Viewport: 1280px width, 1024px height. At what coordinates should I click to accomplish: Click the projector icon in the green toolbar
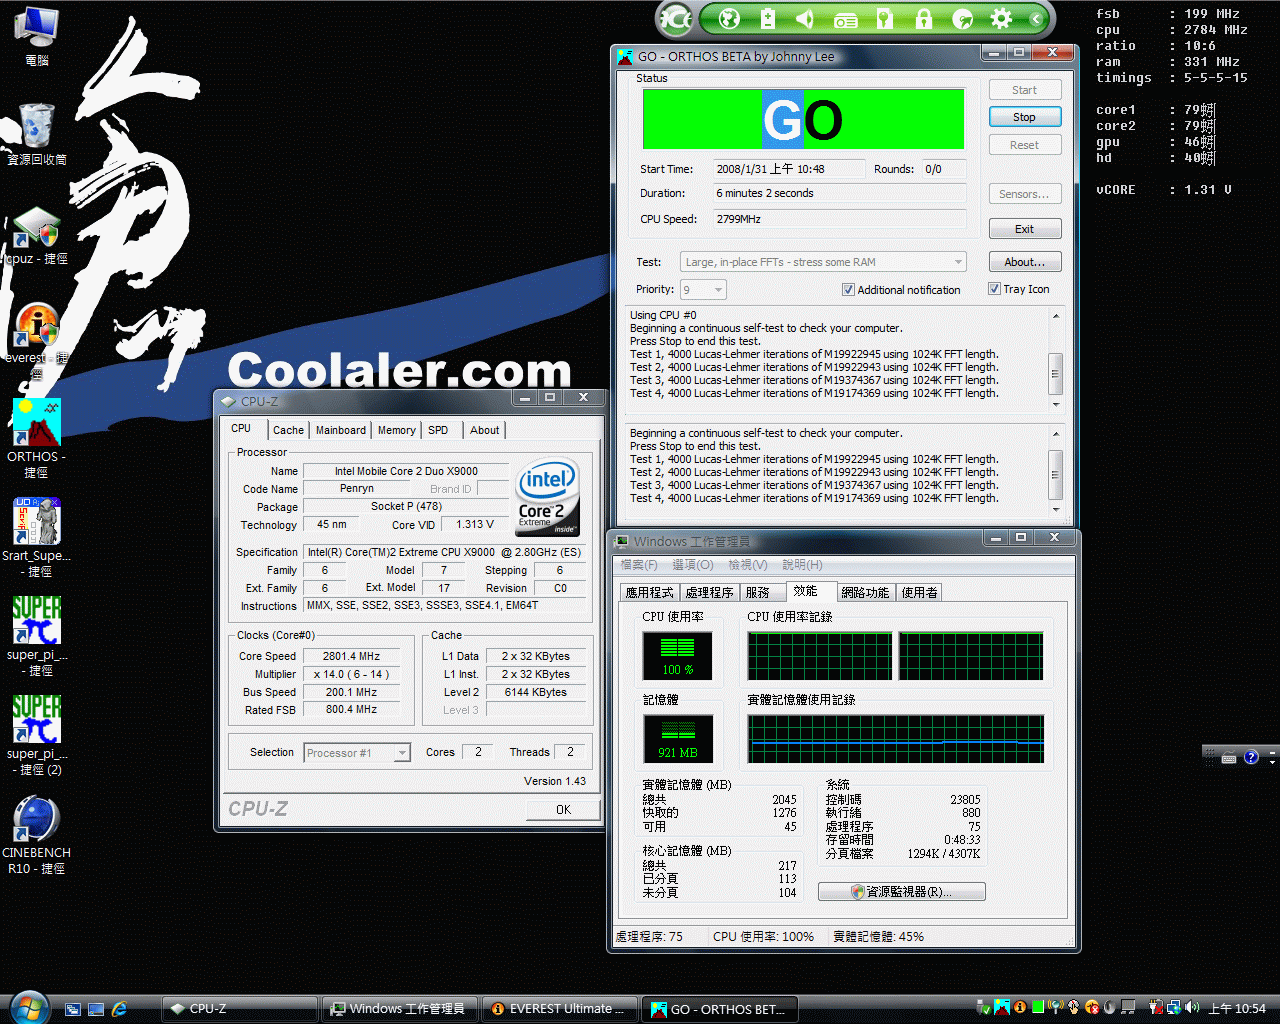[845, 19]
